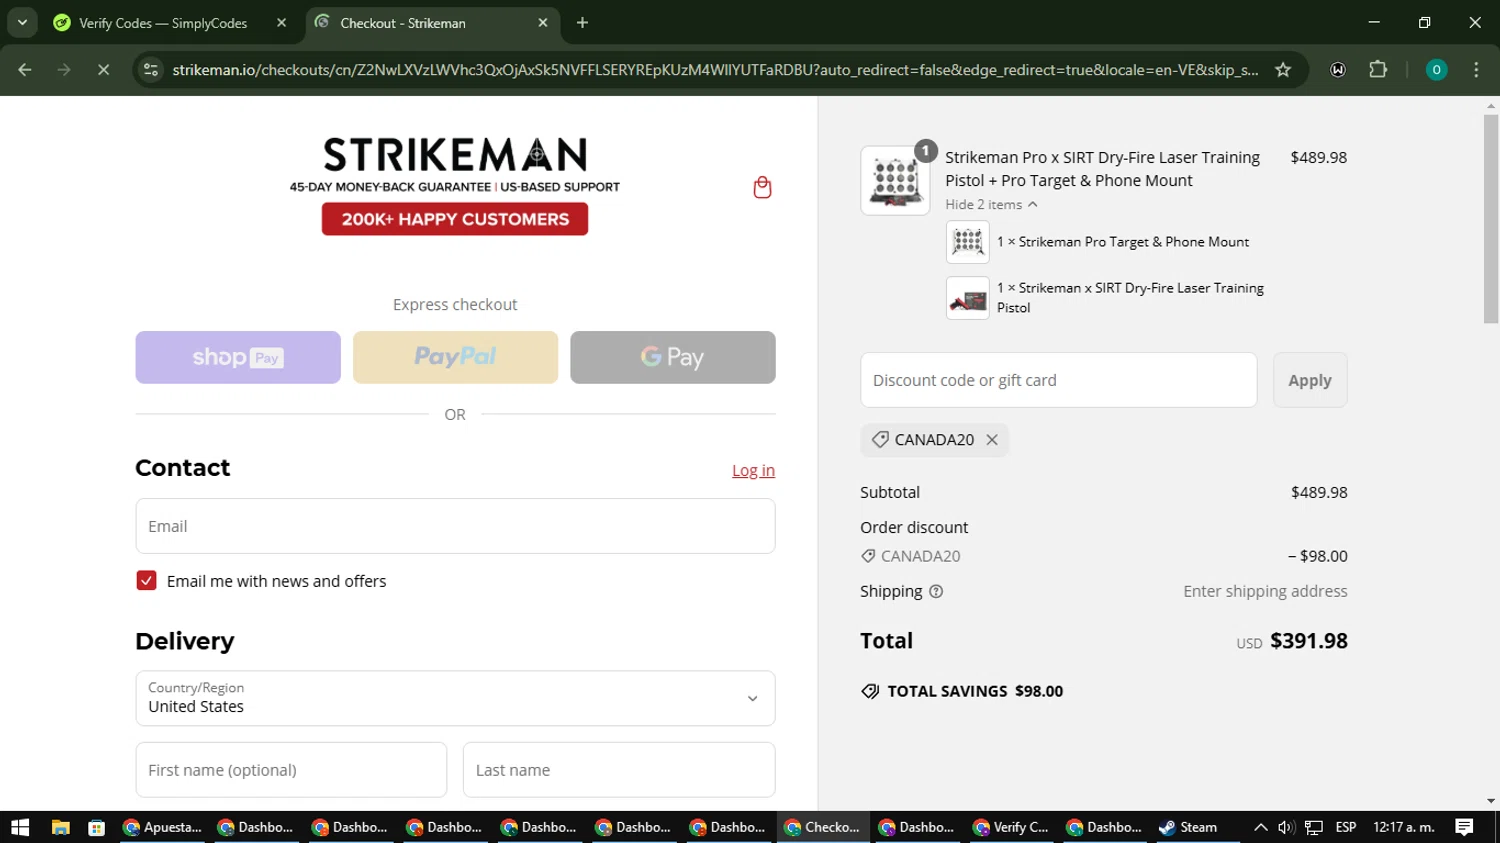Open the Chrome profile avatar
This screenshot has width=1500, height=843.
click(1436, 70)
